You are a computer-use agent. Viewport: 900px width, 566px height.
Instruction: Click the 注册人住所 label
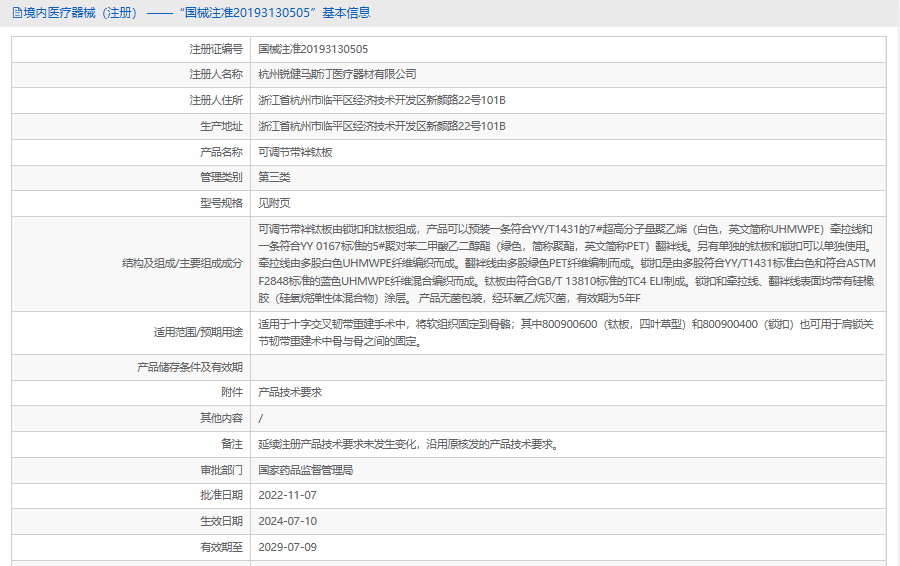coord(216,100)
